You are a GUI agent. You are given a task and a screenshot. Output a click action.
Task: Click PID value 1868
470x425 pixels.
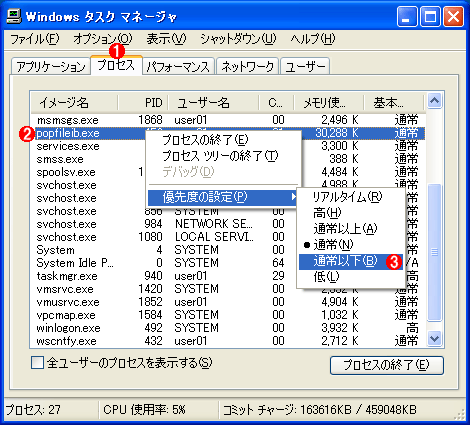[150, 120]
